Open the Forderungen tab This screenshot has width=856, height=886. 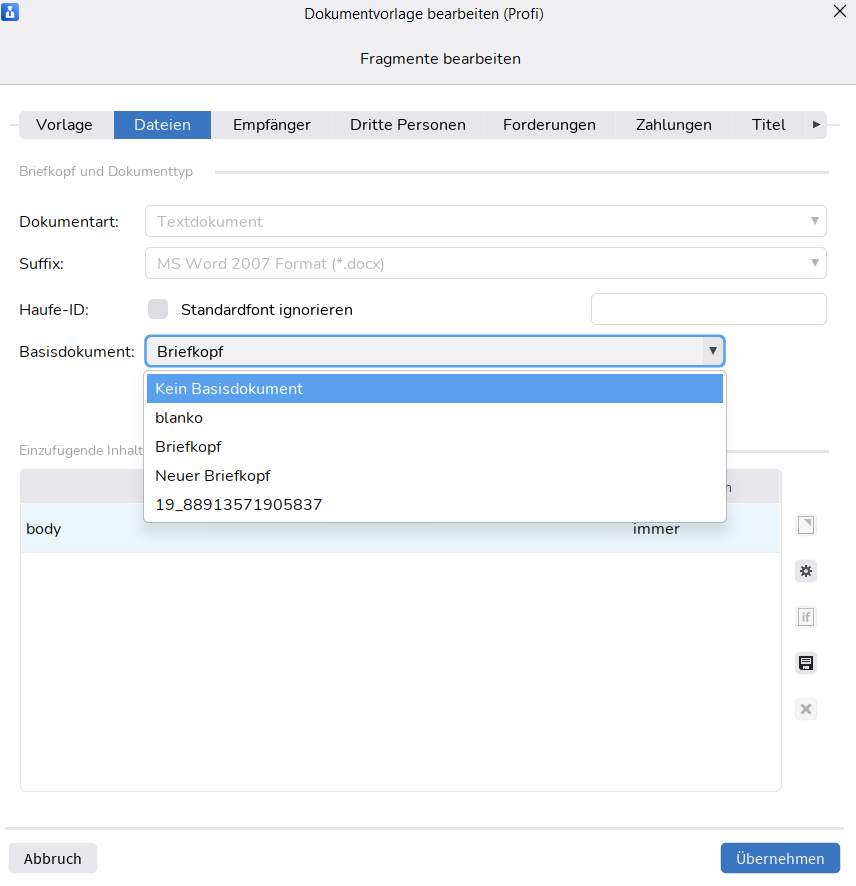[549, 125]
